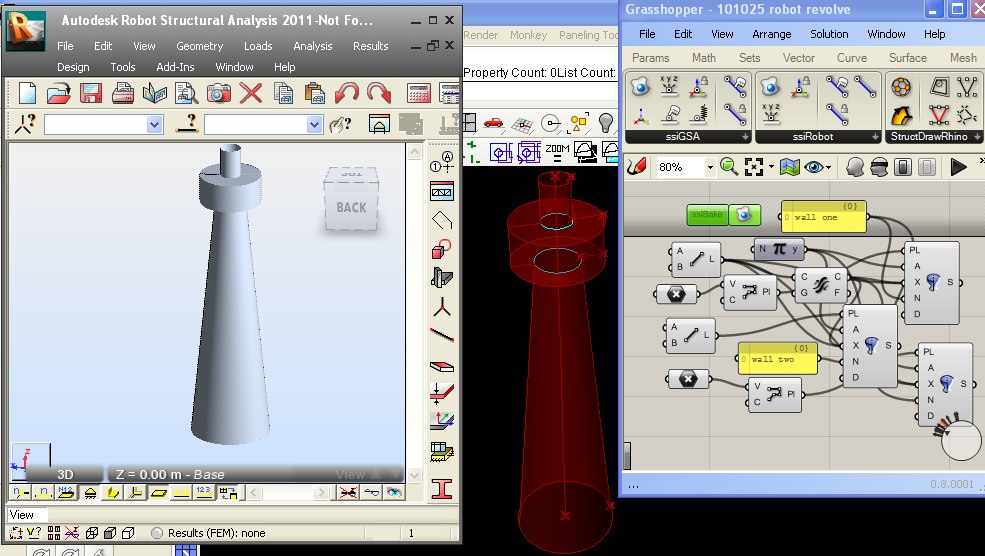Open node selection dropdown in Robot
The height and width of the screenshot is (556, 985).
(155, 124)
